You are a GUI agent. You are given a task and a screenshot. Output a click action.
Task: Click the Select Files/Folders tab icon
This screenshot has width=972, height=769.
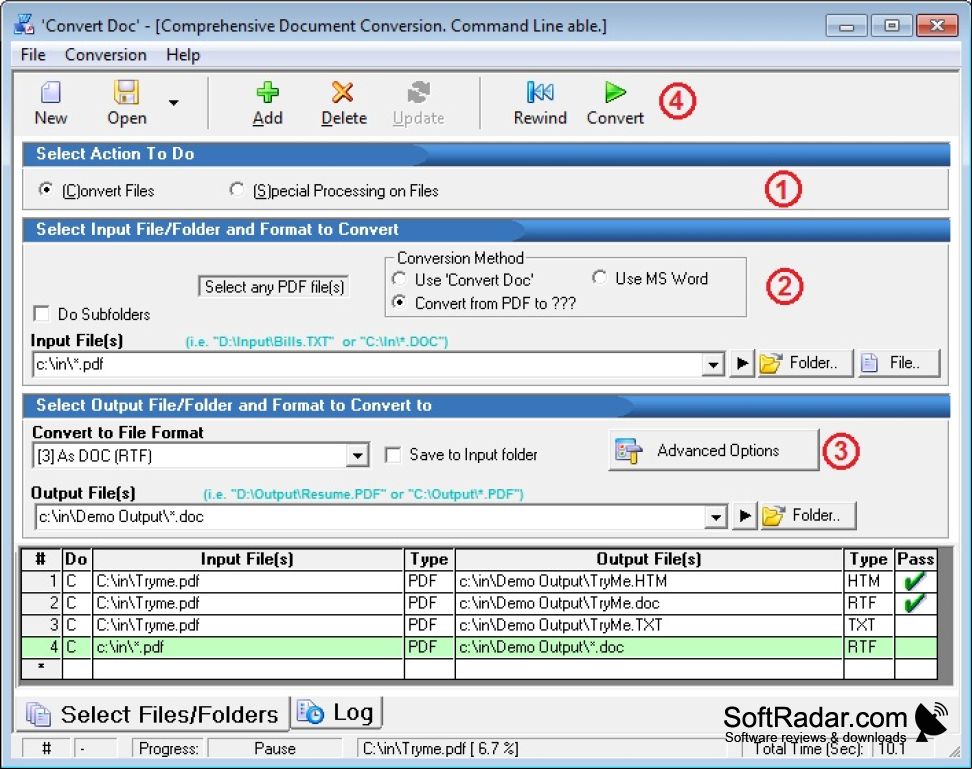pos(38,714)
